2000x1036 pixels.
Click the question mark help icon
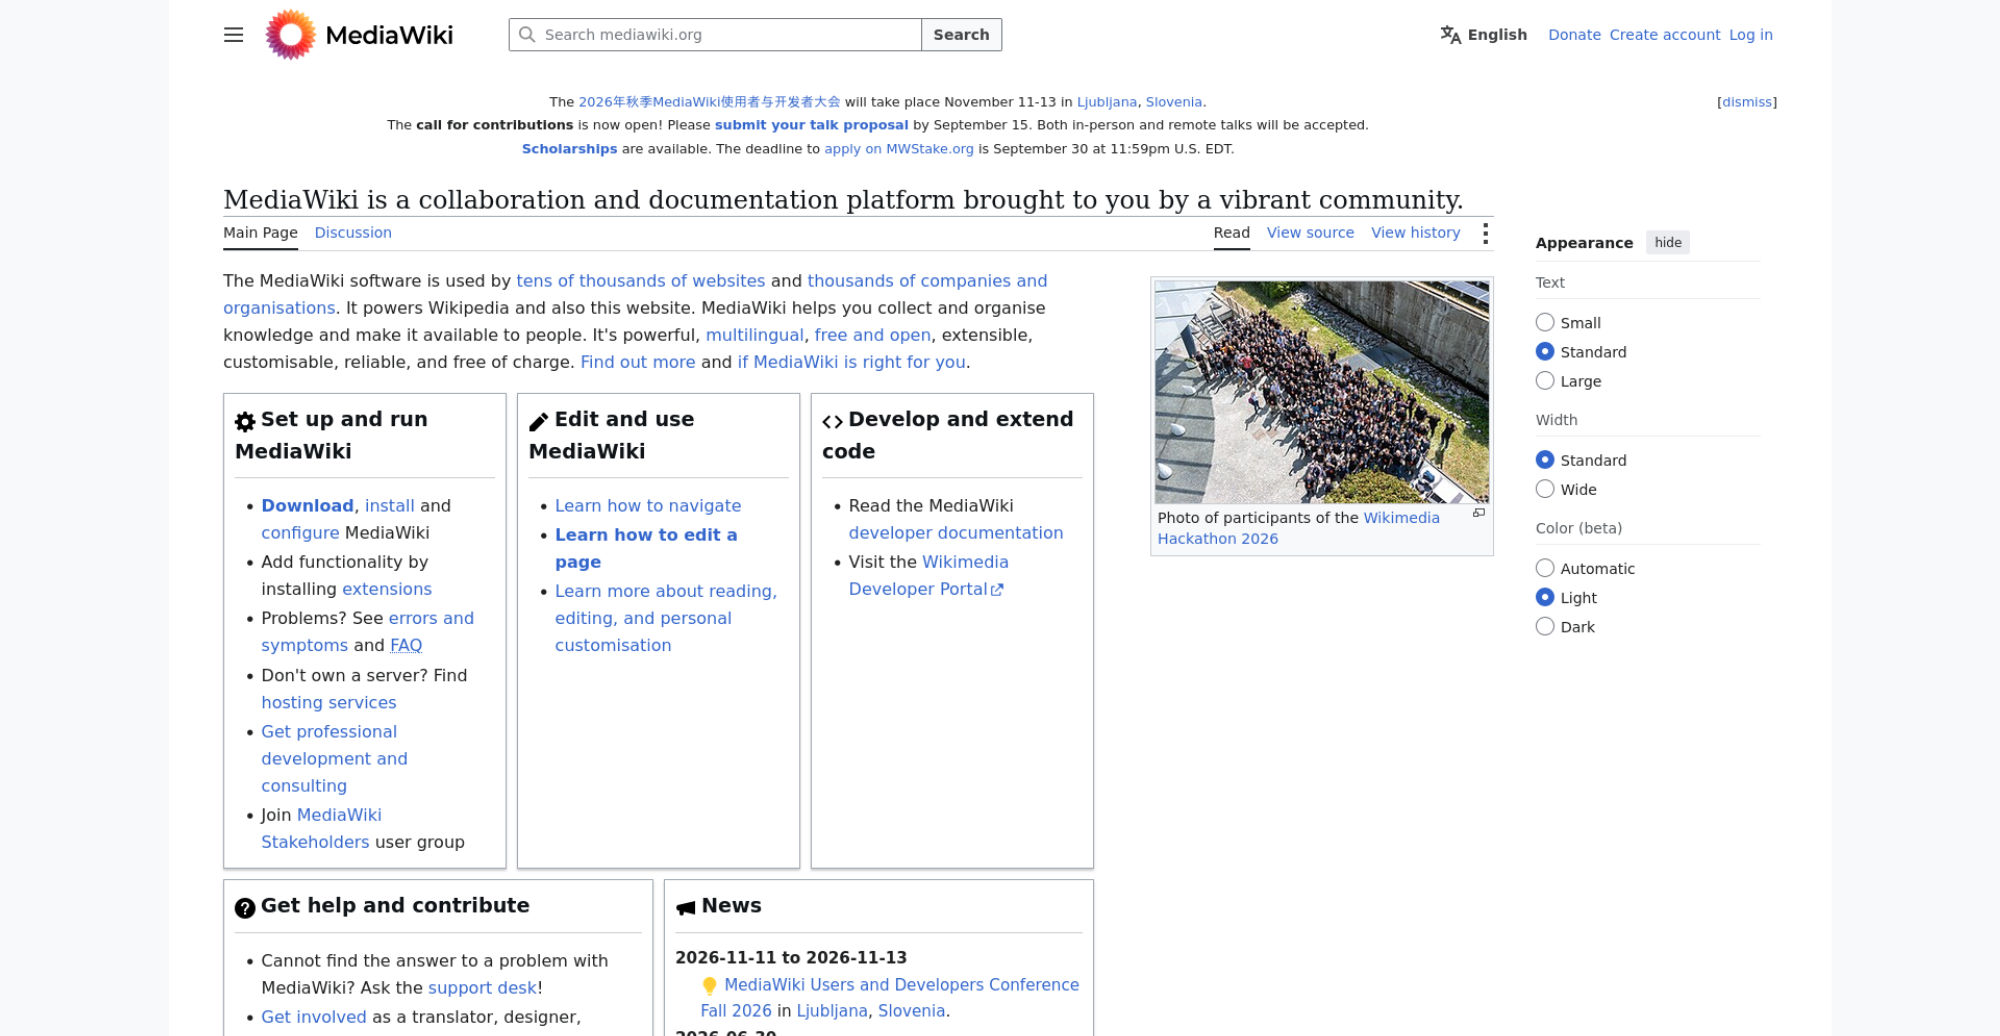(x=245, y=907)
